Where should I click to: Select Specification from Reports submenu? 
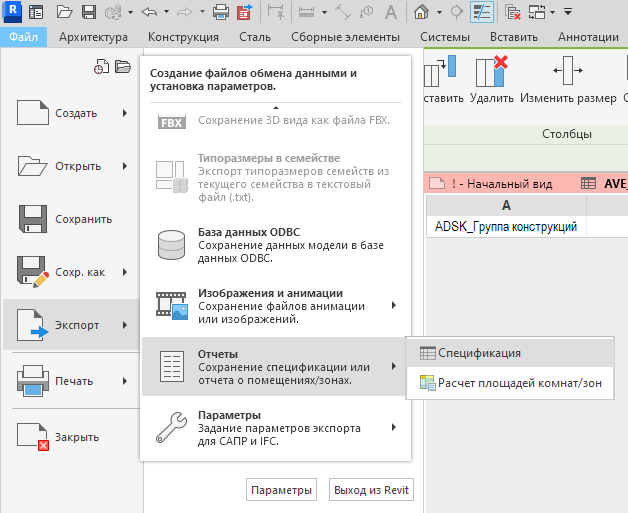(478, 353)
